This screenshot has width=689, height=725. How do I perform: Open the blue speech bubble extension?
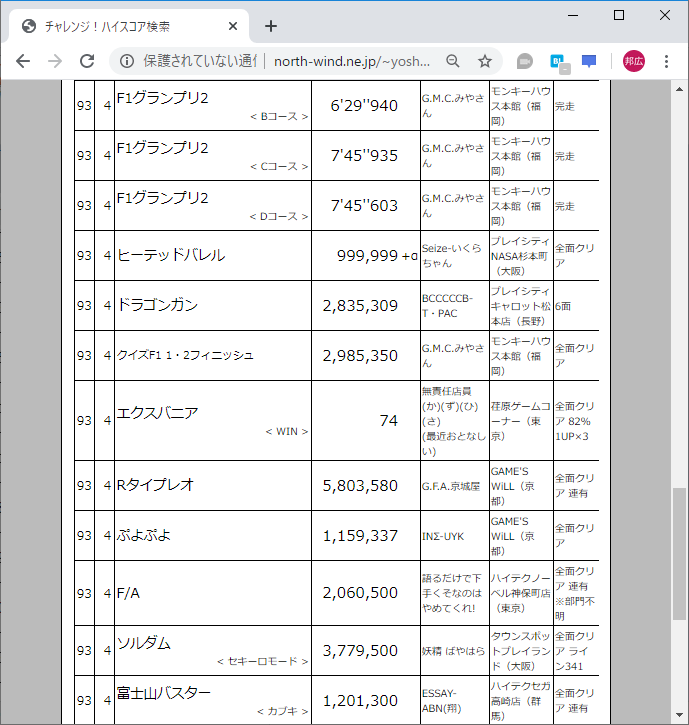coord(589,61)
